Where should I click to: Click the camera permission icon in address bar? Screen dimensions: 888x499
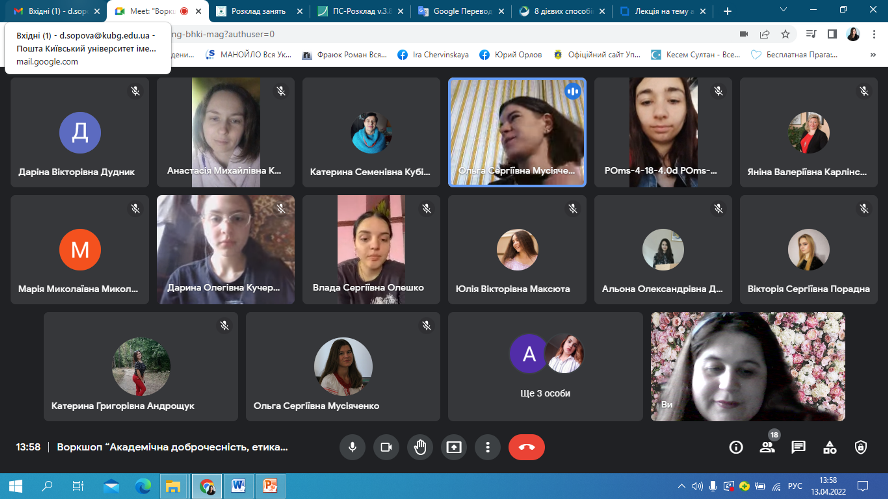744,34
